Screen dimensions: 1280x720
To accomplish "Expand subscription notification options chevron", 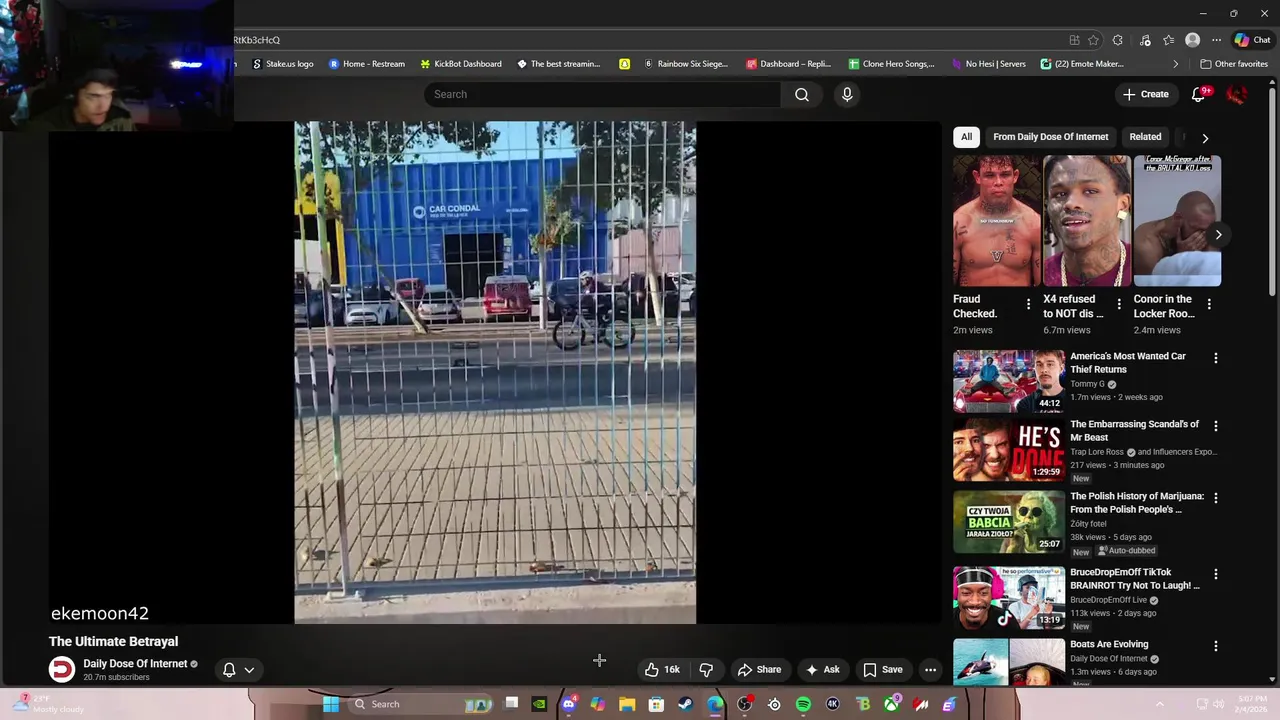I will 249,670.
